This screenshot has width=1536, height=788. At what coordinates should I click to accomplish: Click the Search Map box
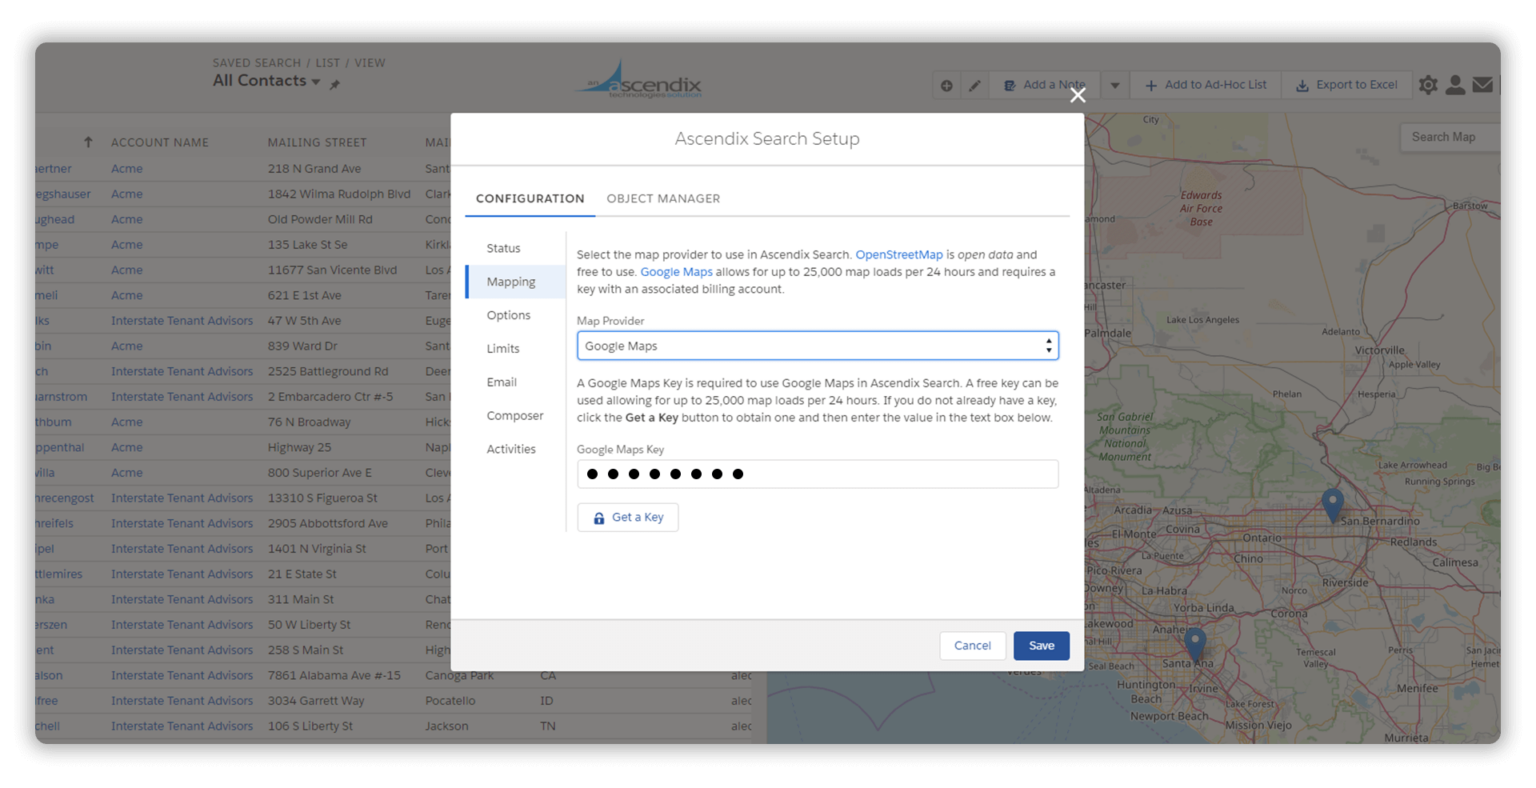pyautogui.click(x=1449, y=137)
